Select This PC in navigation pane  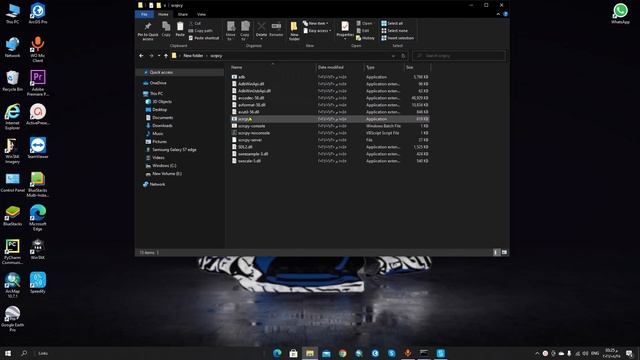click(x=156, y=93)
